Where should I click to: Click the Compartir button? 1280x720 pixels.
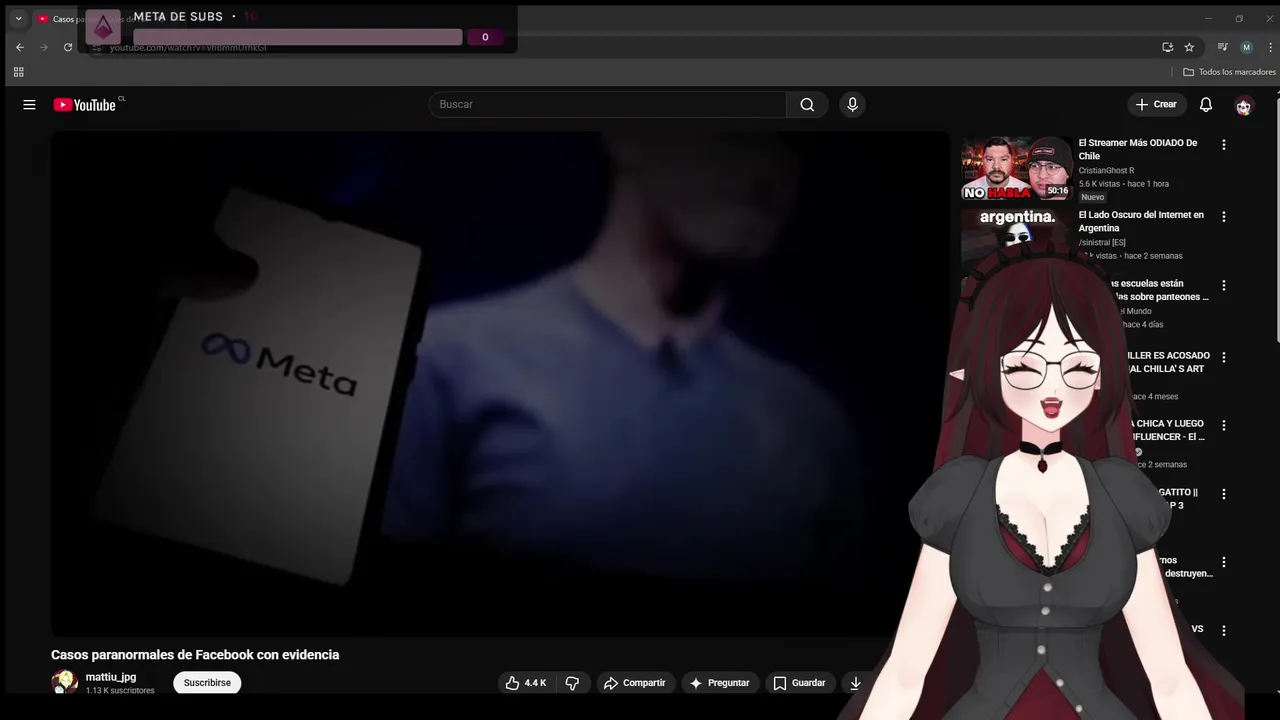(635, 683)
